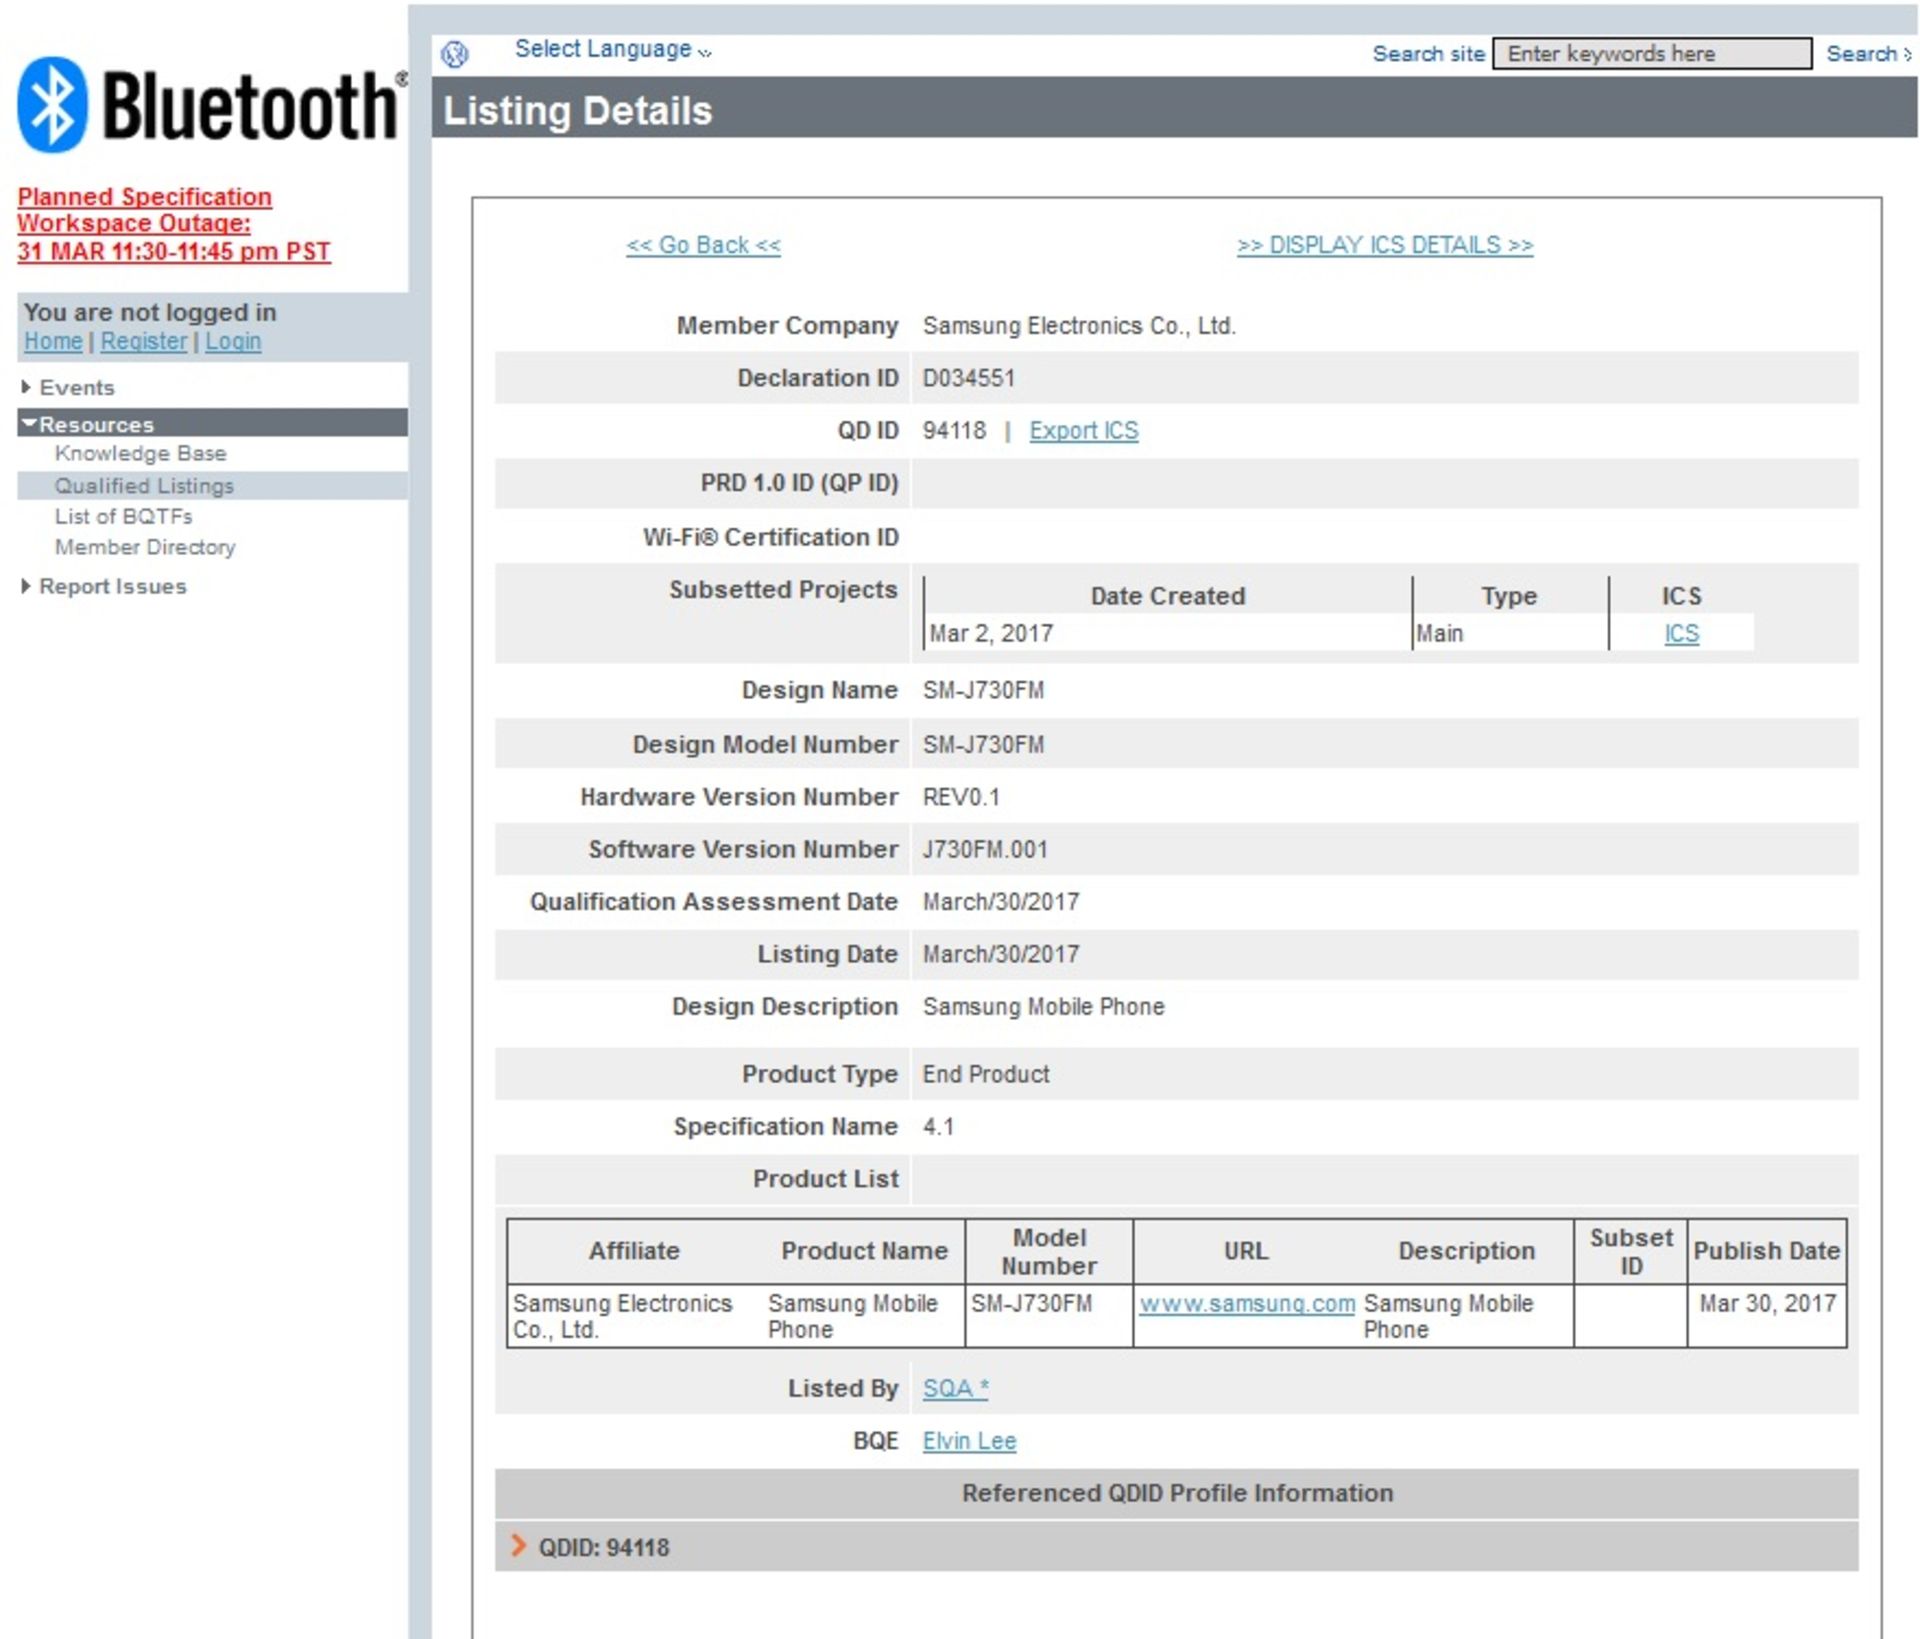Click the Export ICS link
The image size is (1920, 1639).
[1083, 430]
